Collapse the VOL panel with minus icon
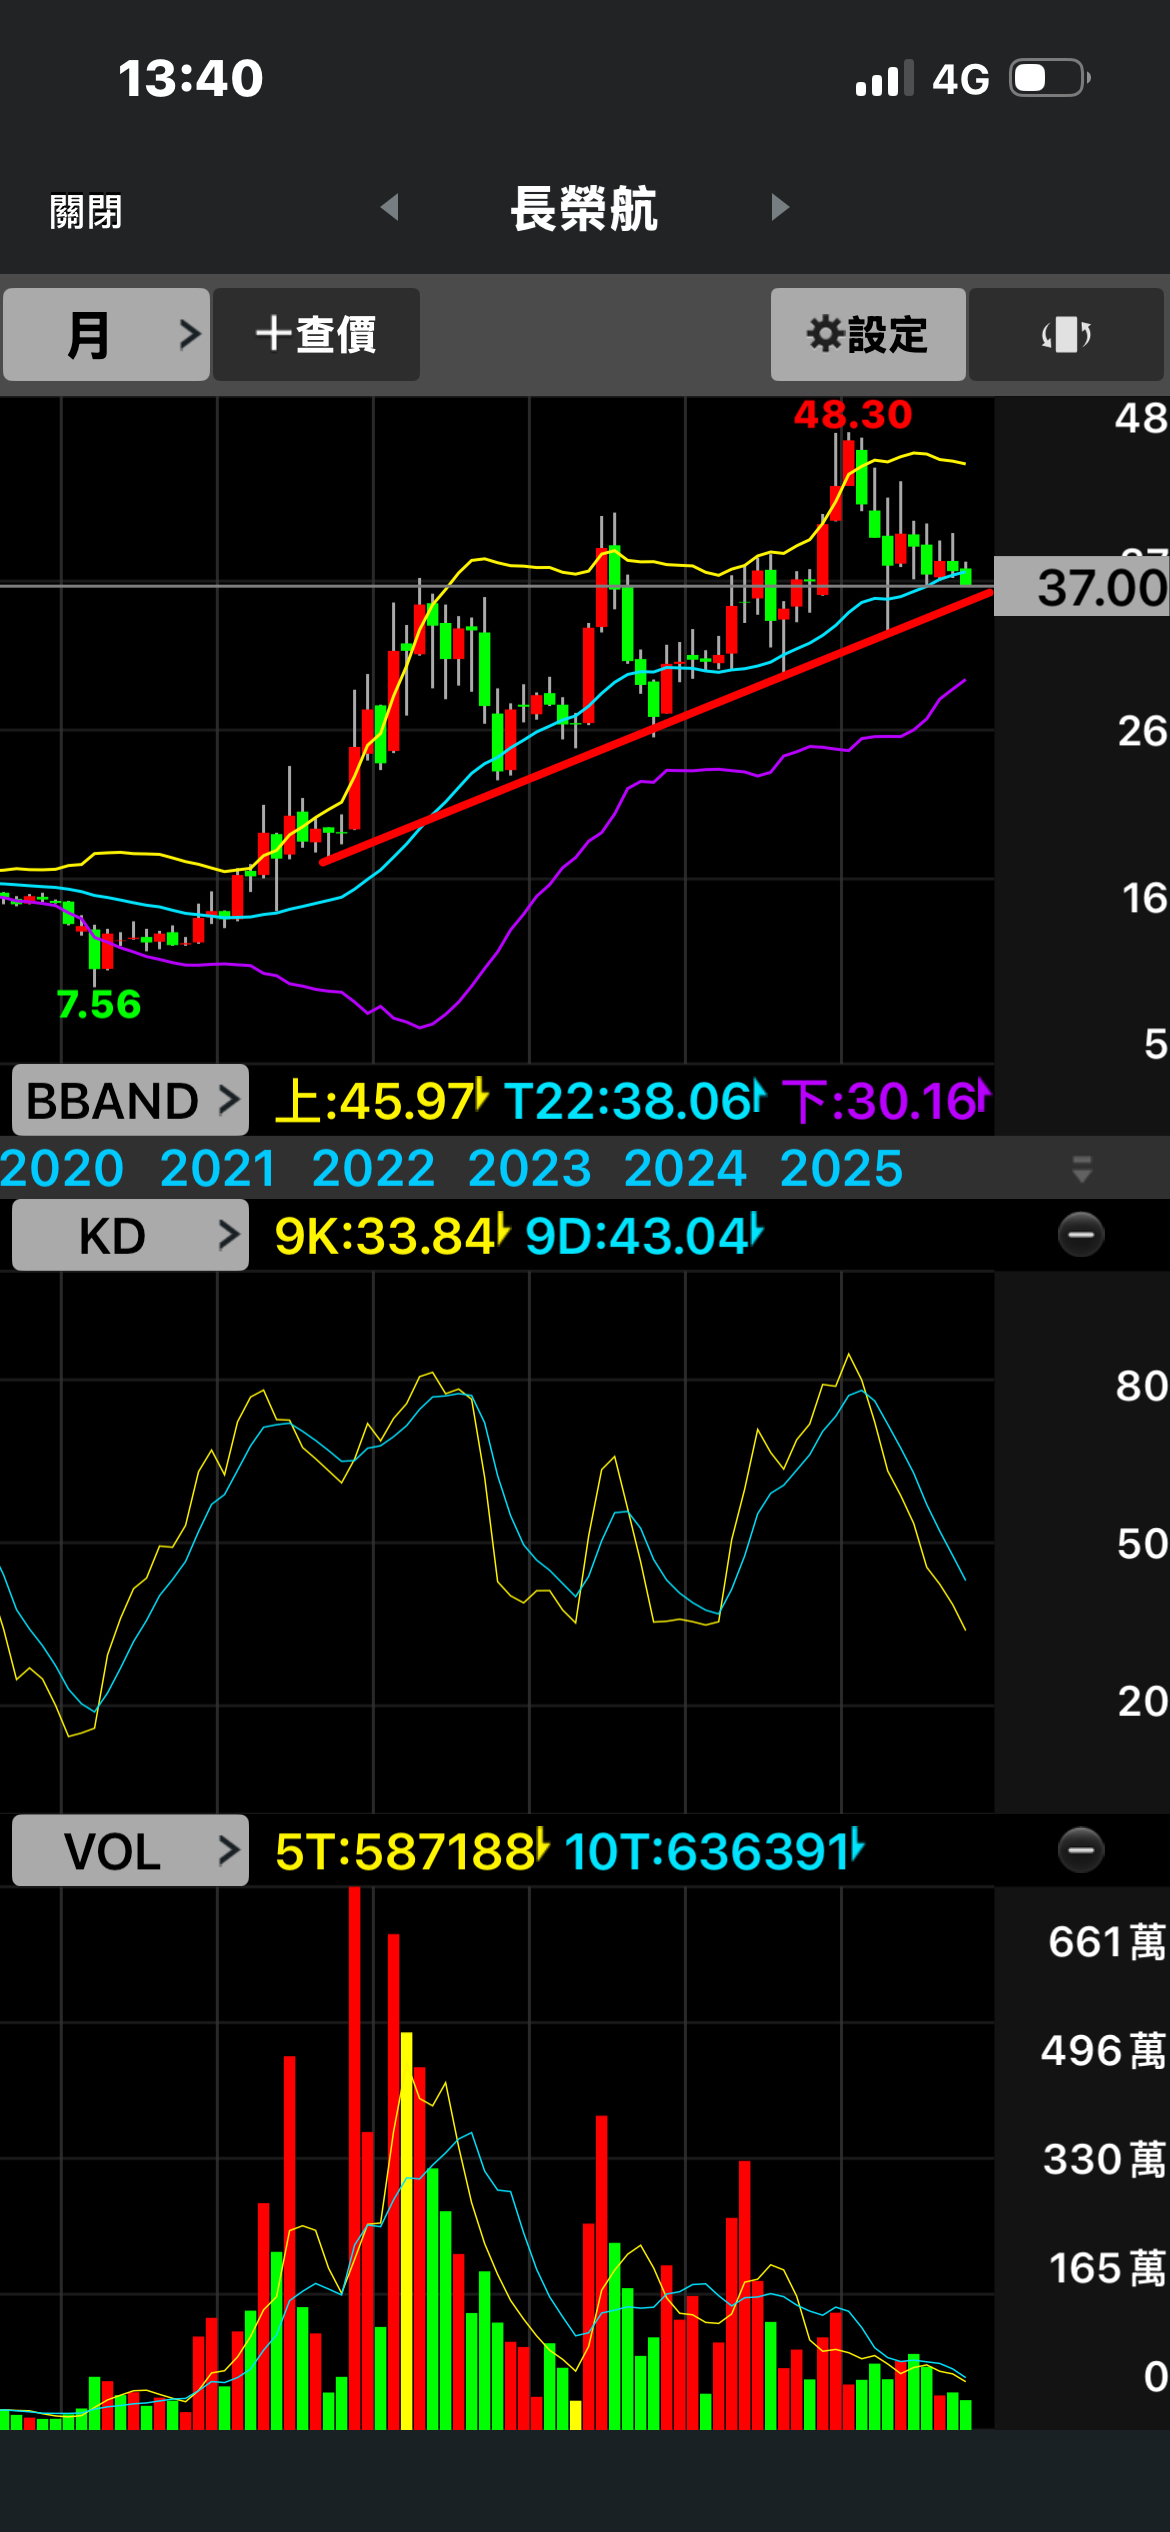The width and height of the screenshot is (1170, 2532). click(1081, 1850)
